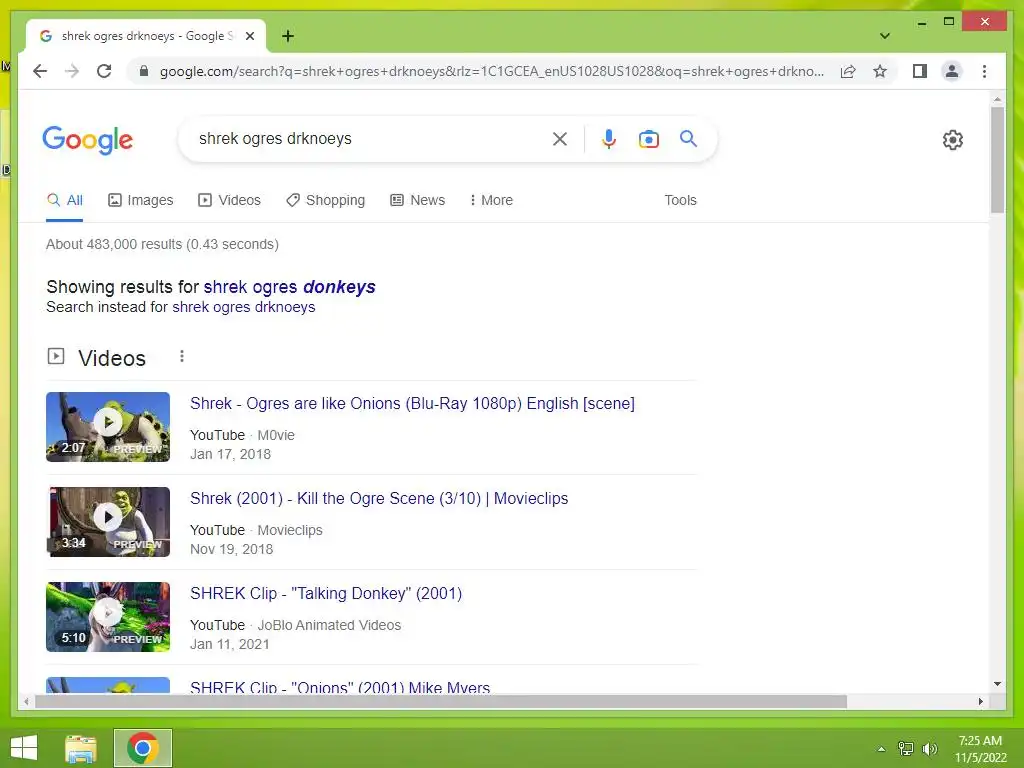
Task: Open the network tray icon
Action: tap(906, 749)
